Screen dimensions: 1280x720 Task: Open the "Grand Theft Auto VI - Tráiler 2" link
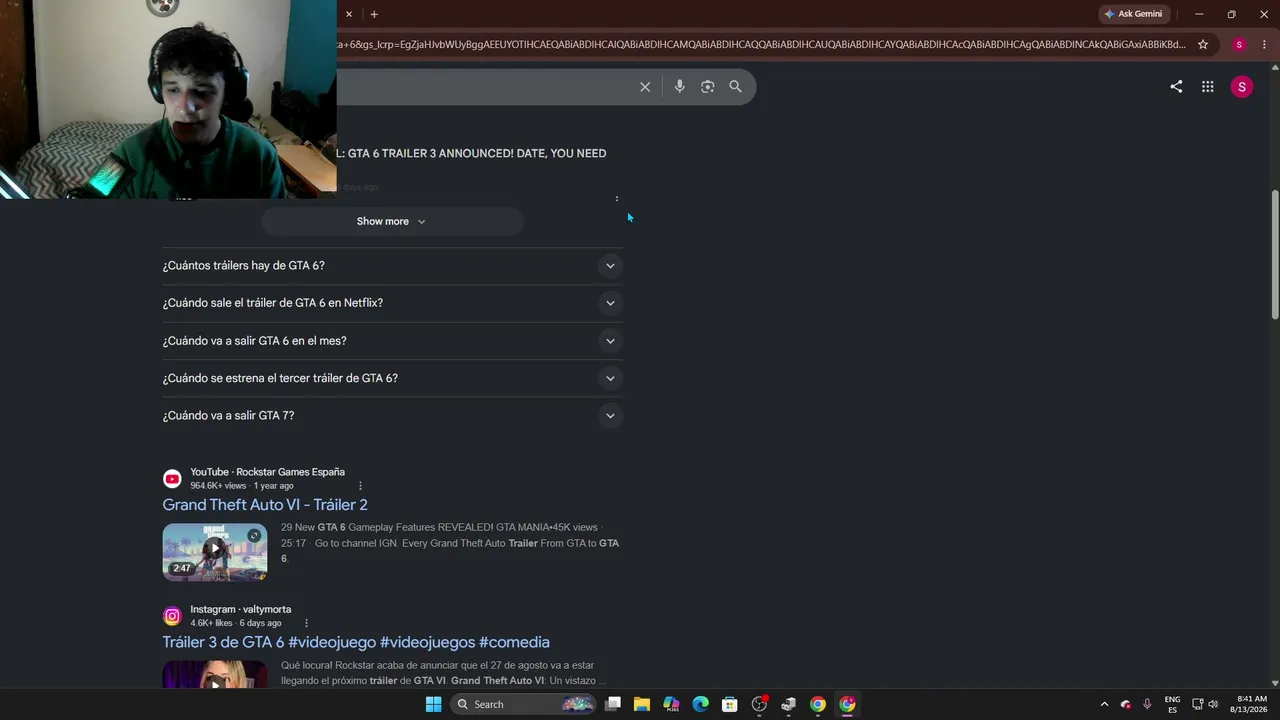[x=265, y=505]
